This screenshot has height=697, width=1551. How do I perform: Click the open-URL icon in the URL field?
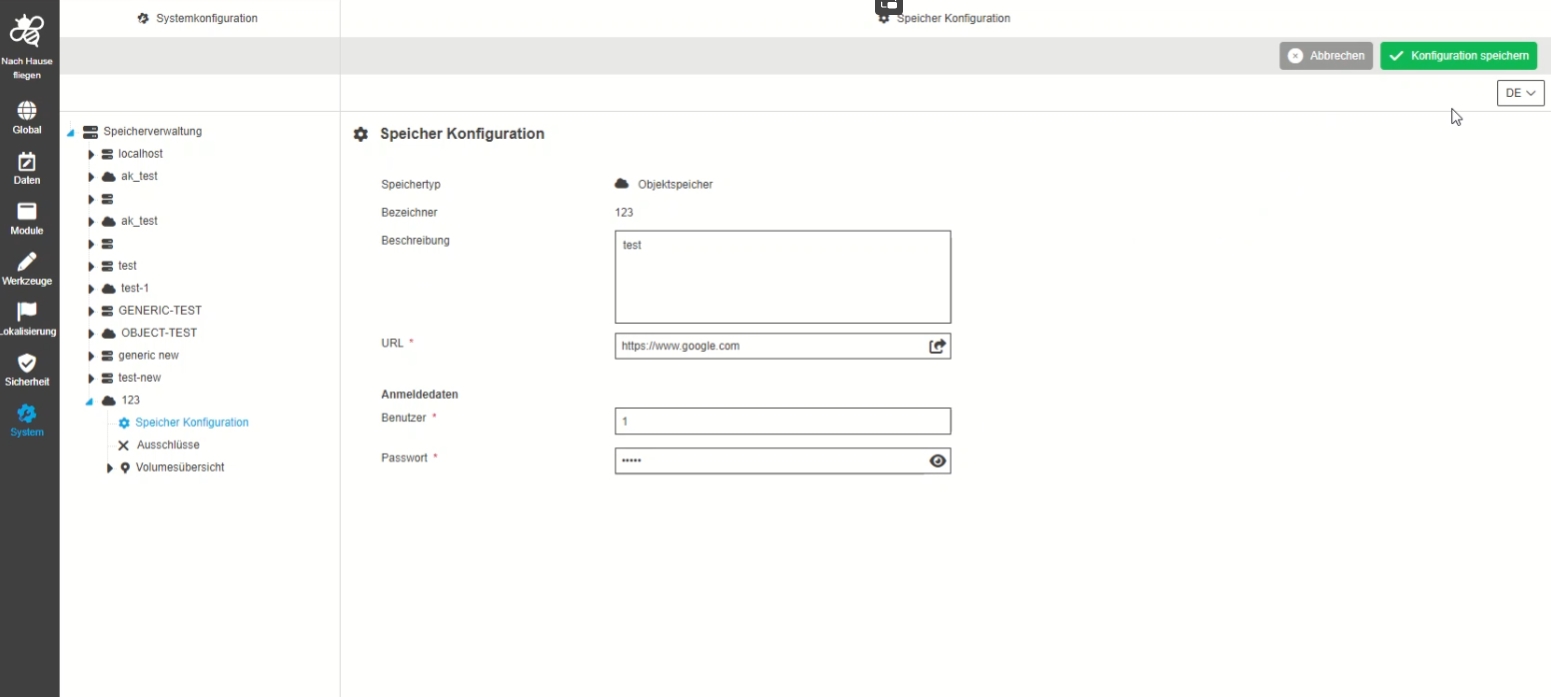coord(937,346)
